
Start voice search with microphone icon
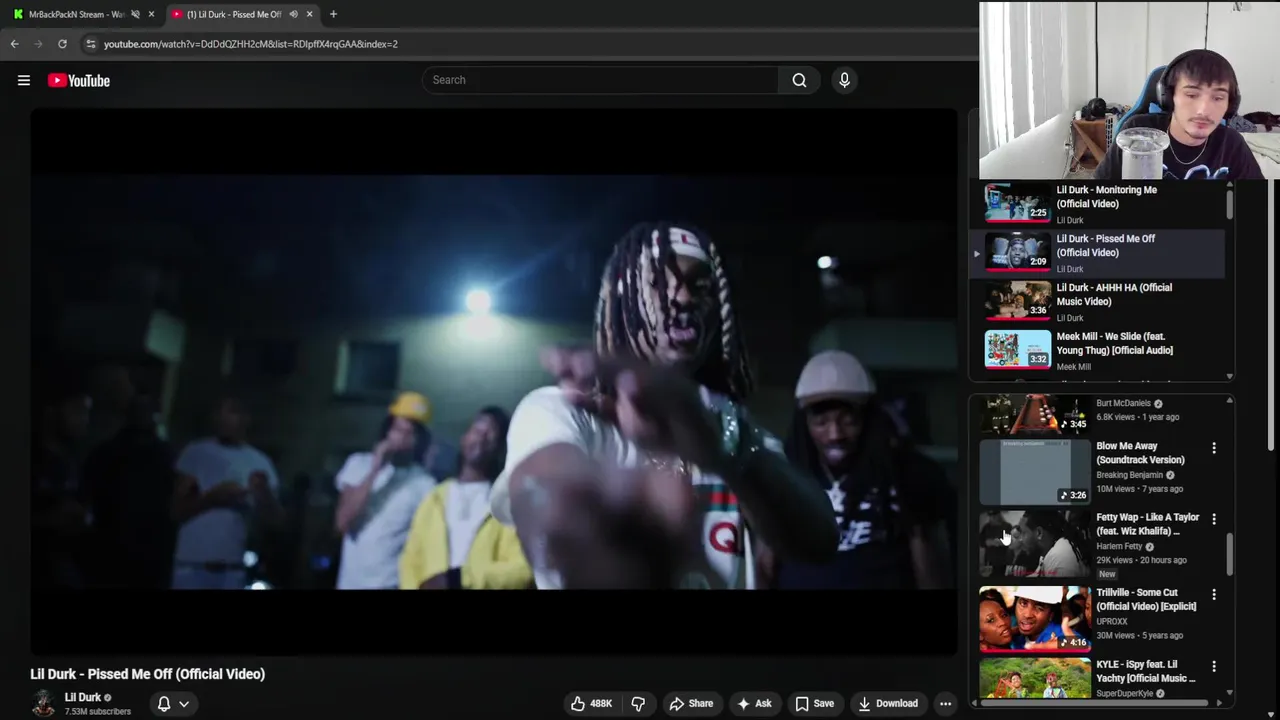pos(844,80)
